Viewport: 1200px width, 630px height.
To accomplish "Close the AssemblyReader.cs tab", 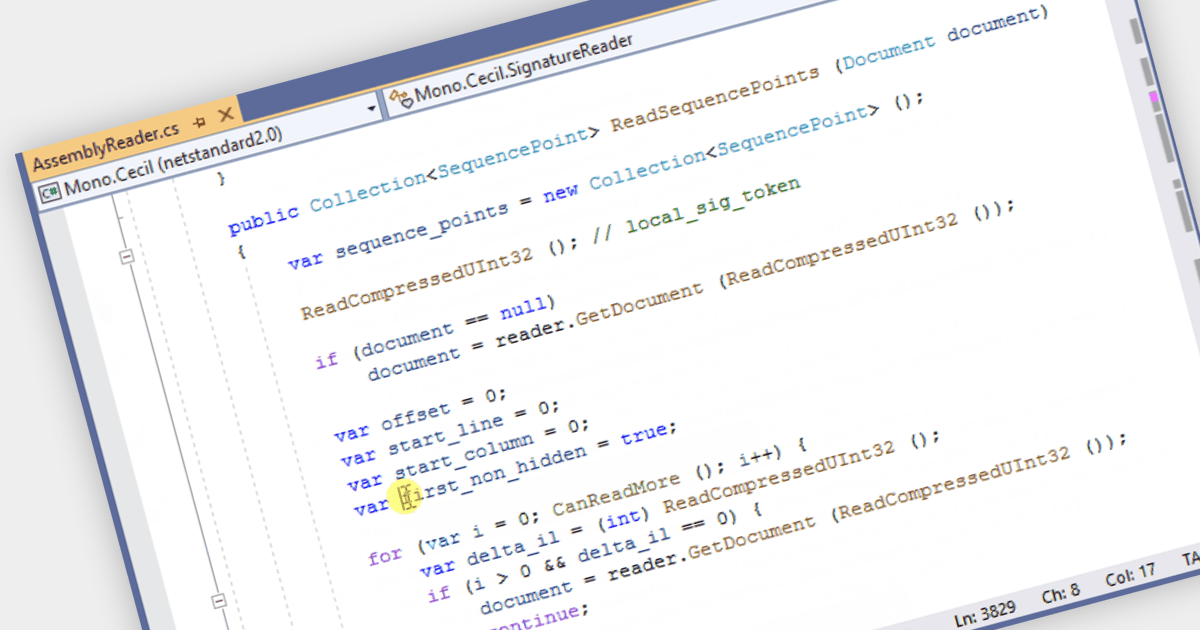I will (224, 114).
